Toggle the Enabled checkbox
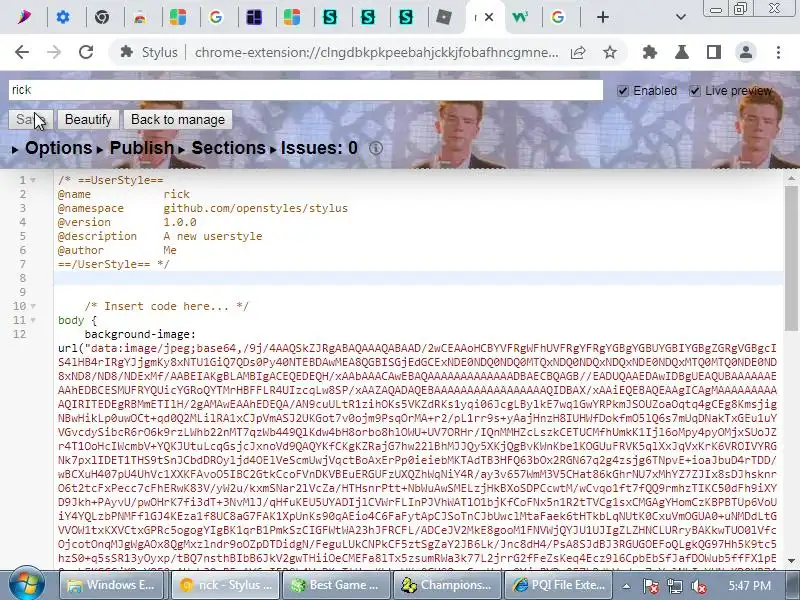The height and width of the screenshot is (600, 800). coord(622,91)
